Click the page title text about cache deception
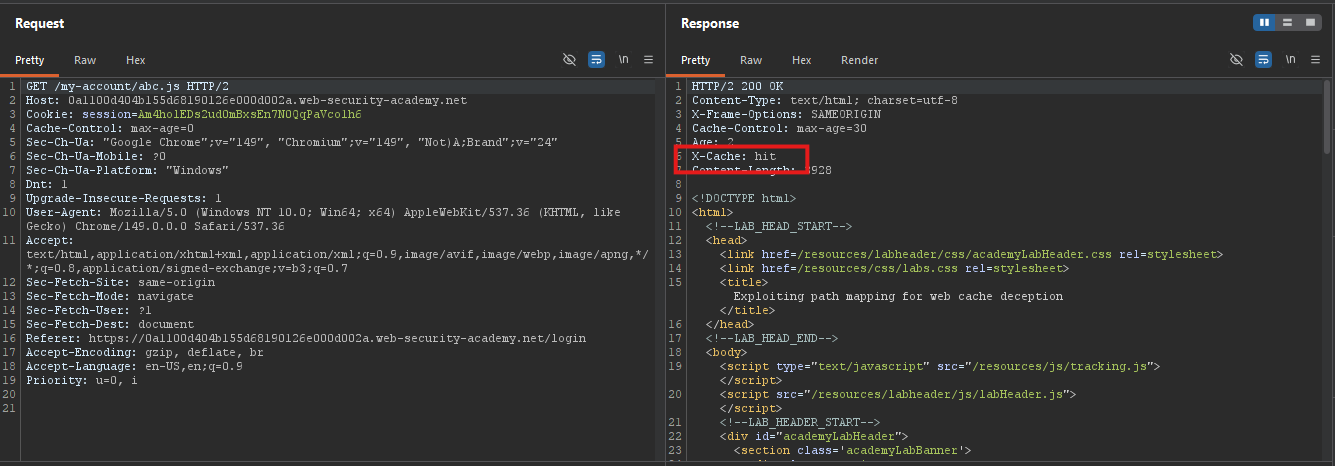Image resolution: width=1335 pixels, height=466 pixels. [x=898, y=297]
